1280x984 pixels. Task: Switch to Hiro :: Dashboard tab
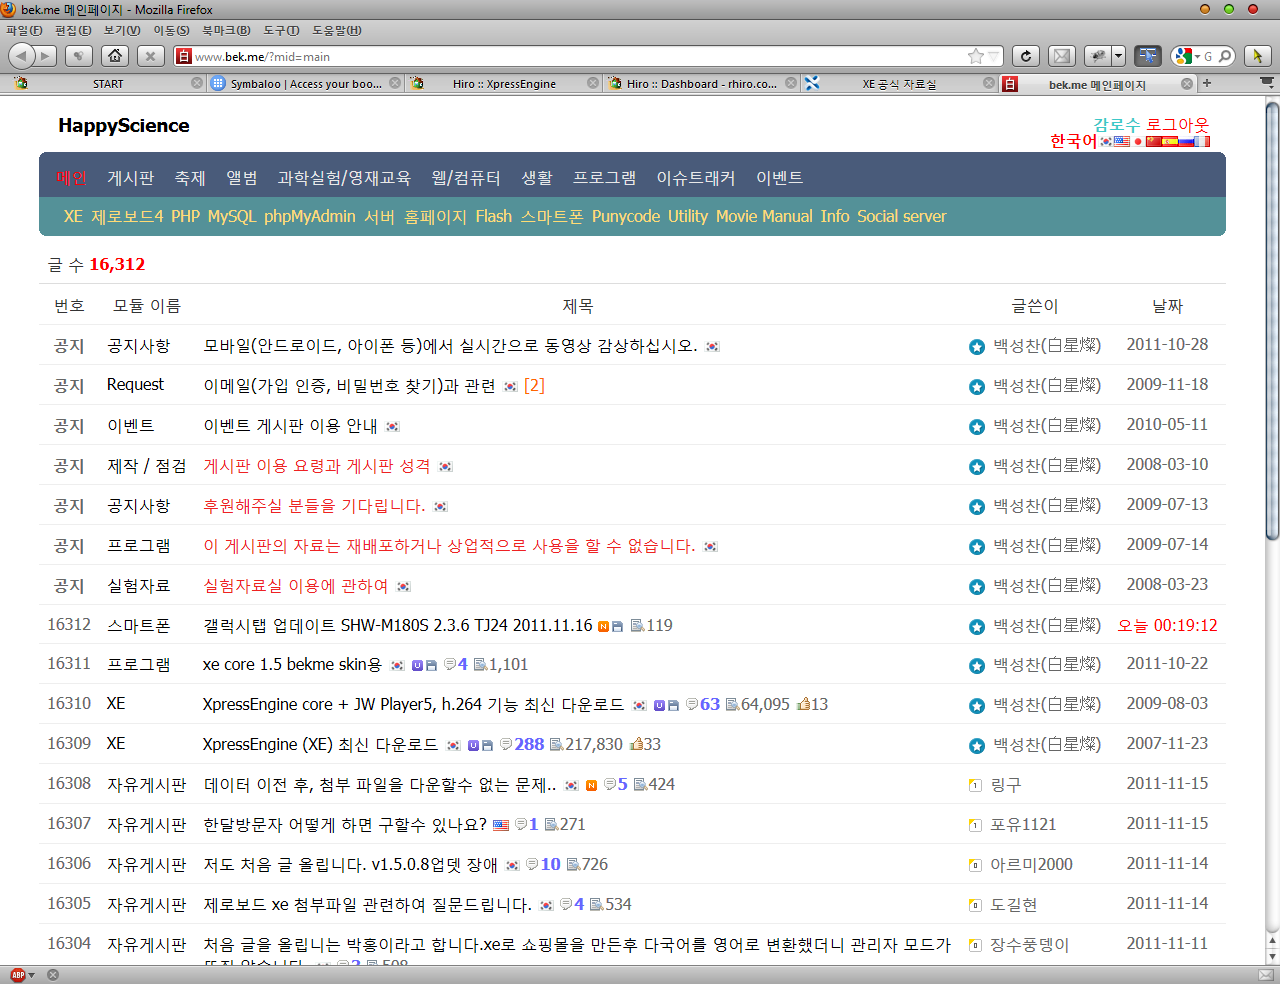(x=702, y=84)
